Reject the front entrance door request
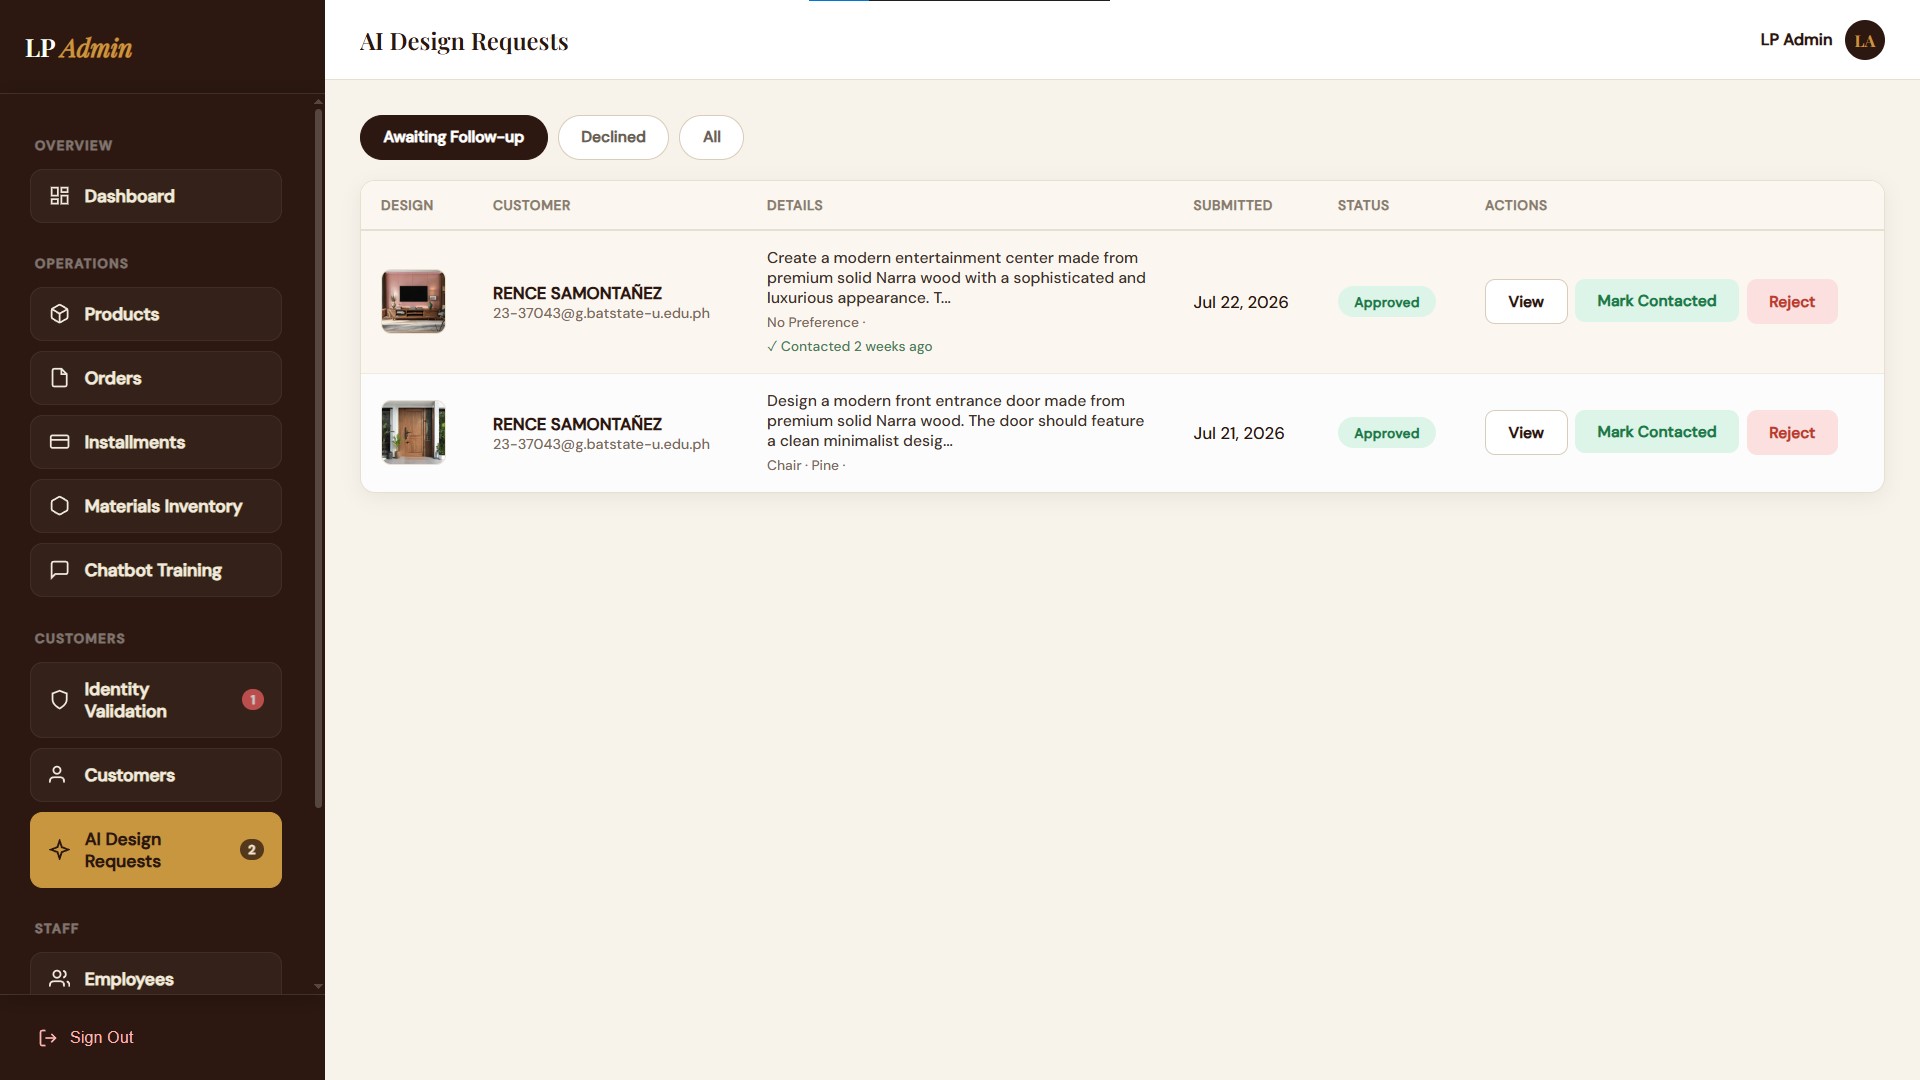This screenshot has height=1080, width=1920. 1792,433
